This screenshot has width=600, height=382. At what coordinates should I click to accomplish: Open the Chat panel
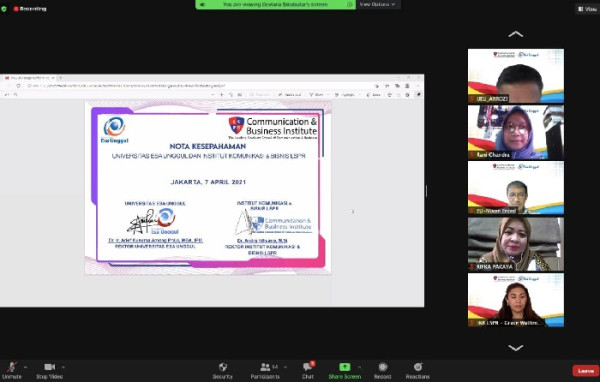click(308, 371)
